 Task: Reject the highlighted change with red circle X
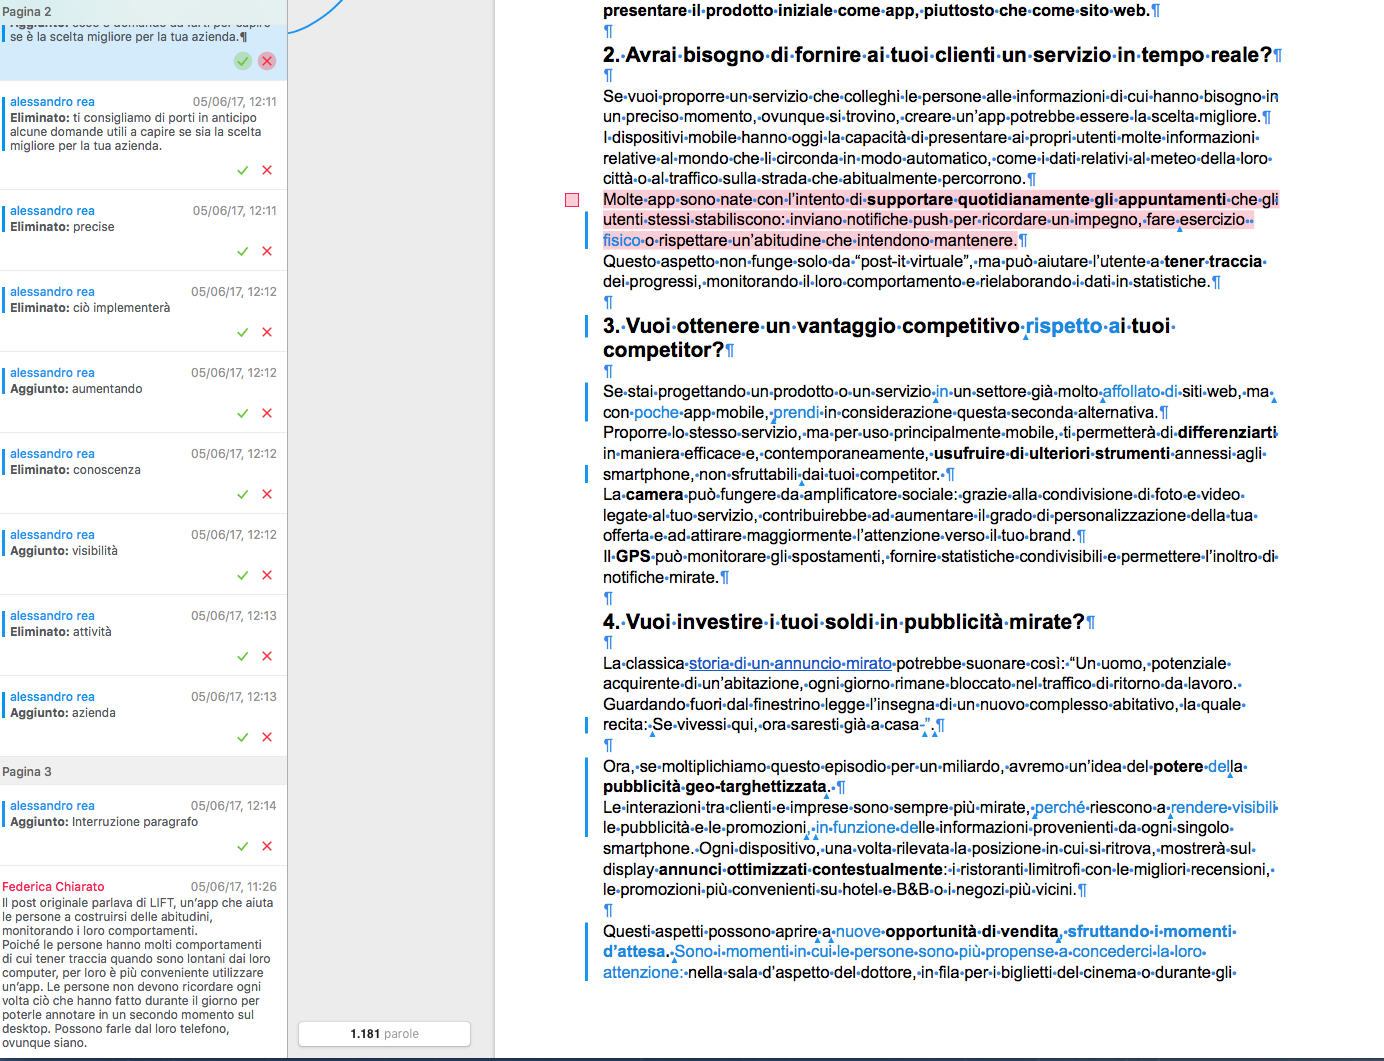click(267, 61)
